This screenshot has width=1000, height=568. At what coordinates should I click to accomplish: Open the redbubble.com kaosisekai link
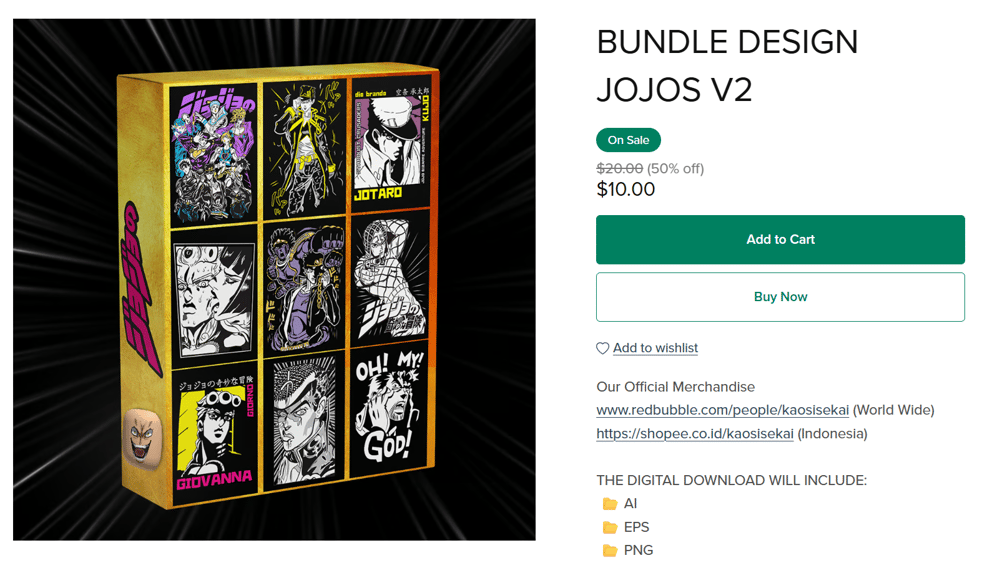pyautogui.click(x=722, y=410)
